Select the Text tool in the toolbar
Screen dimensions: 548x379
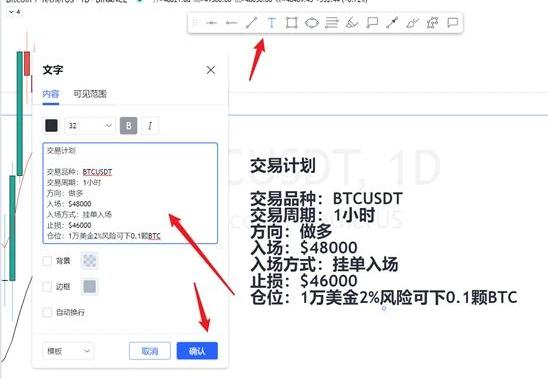(x=271, y=23)
